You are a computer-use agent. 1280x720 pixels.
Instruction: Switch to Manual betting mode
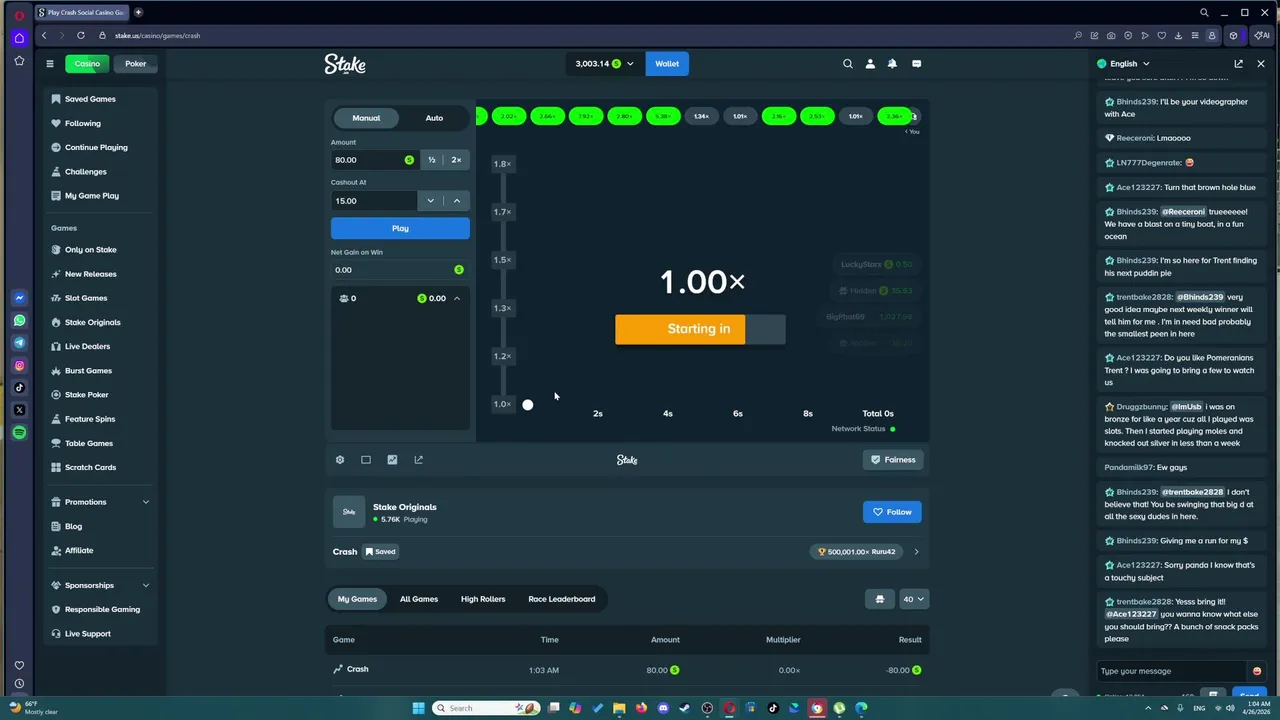(366, 118)
